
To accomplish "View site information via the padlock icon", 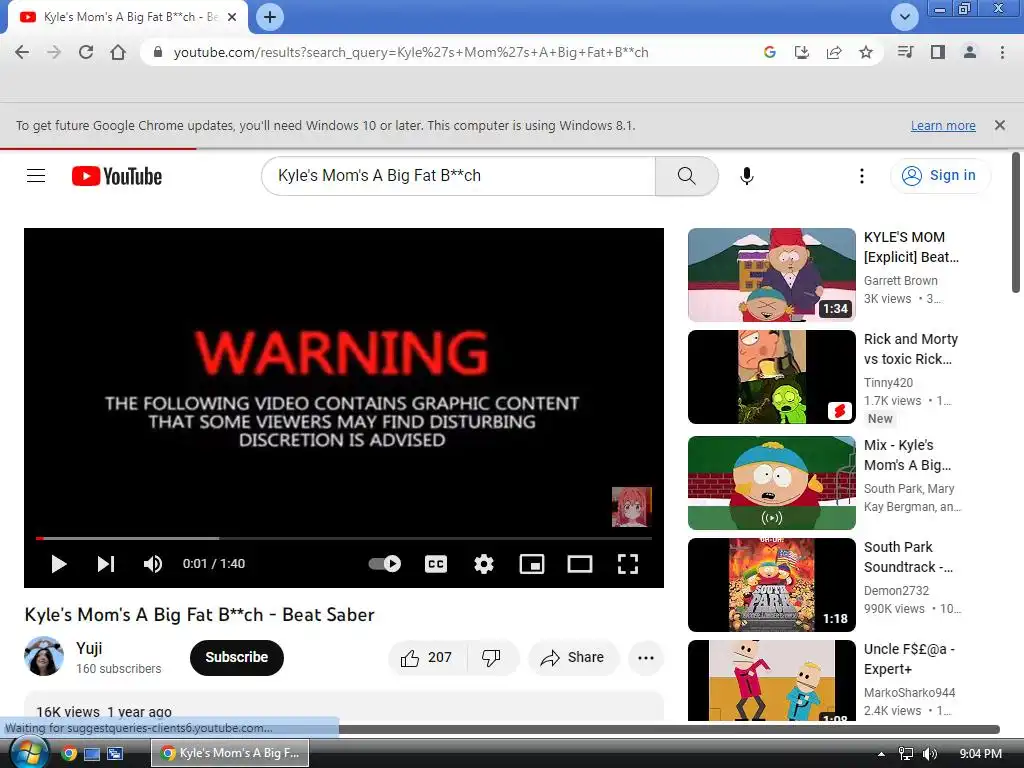I will click(157, 52).
